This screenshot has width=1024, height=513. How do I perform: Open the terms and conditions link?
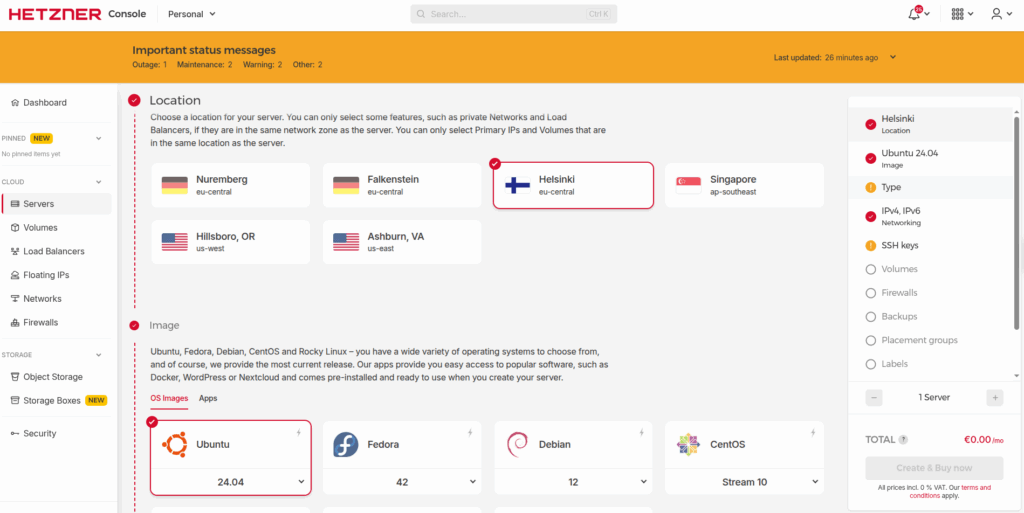point(950,491)
